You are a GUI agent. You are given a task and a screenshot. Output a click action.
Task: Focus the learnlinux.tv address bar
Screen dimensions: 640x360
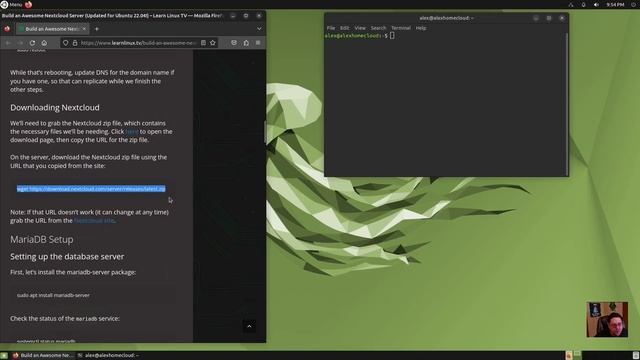pos(138,43)
